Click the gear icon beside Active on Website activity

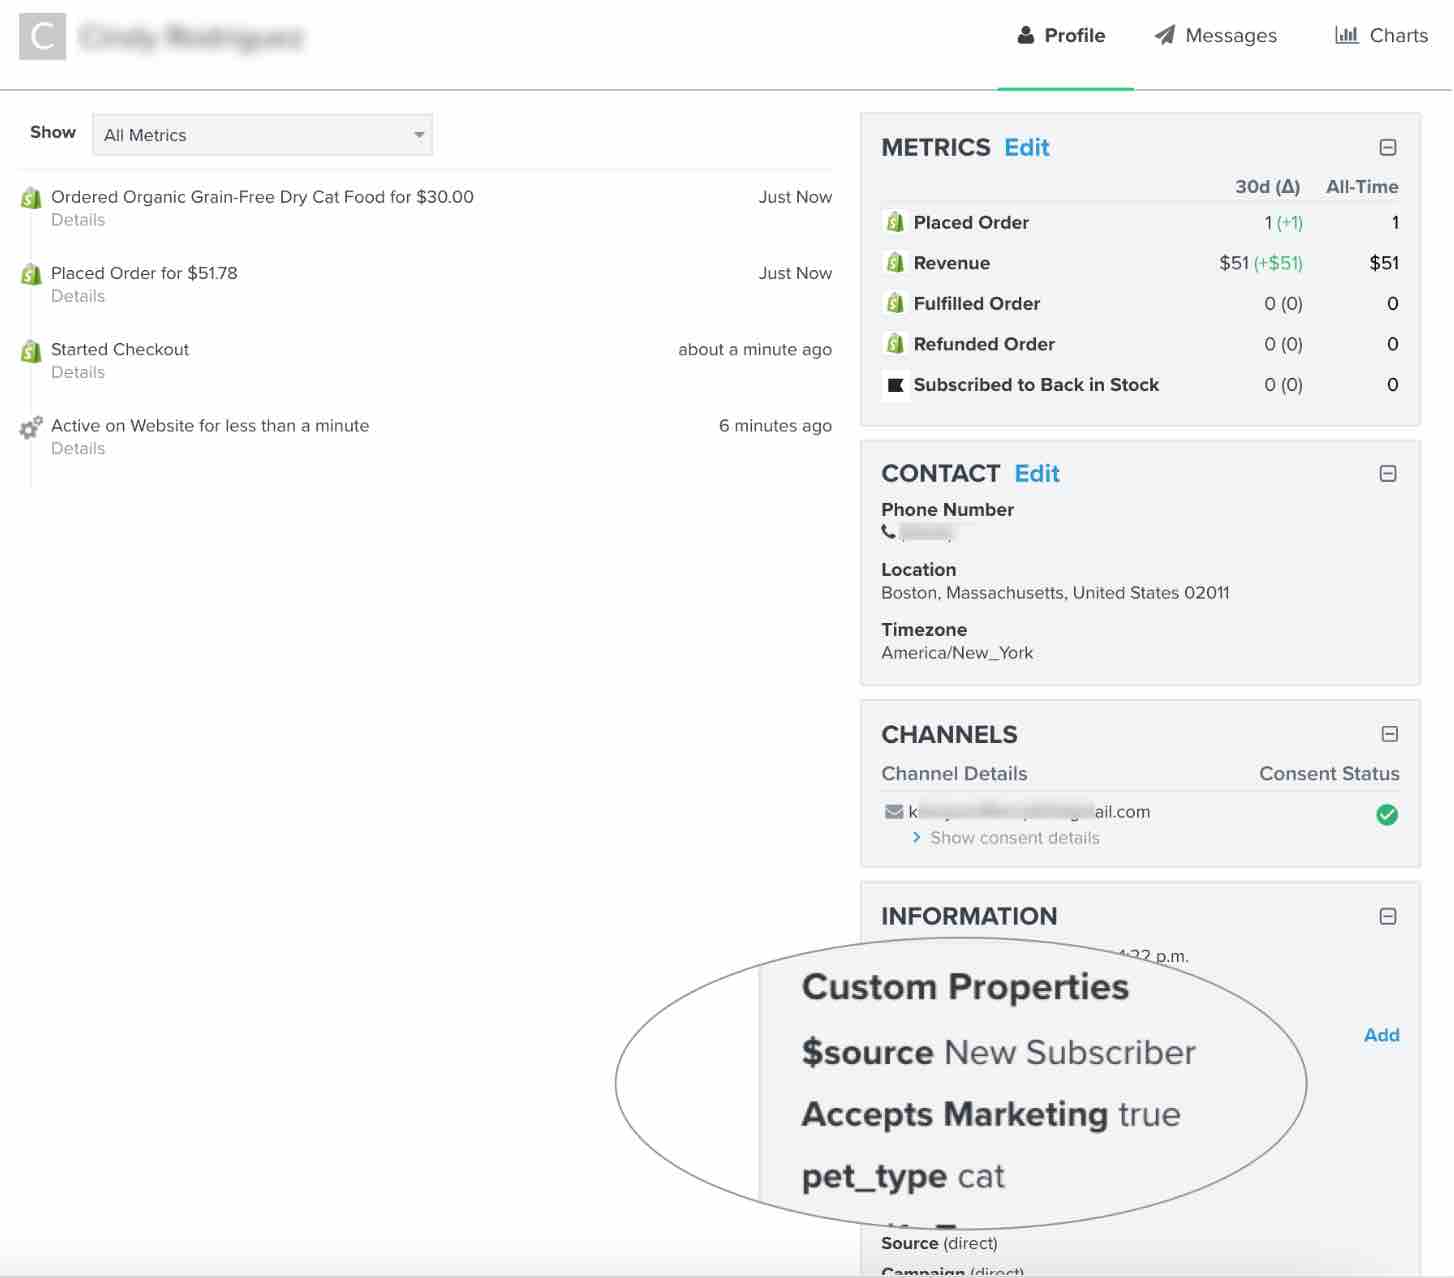tap(30, 427)
